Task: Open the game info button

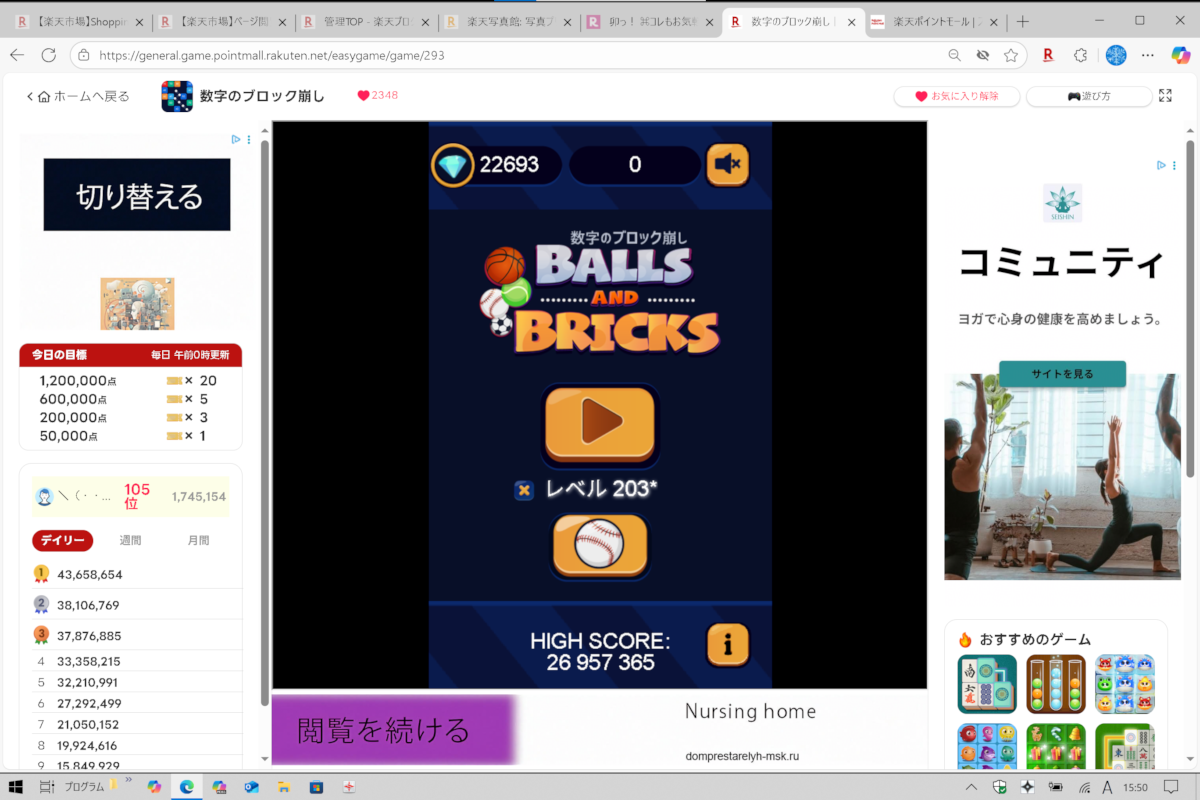Action: tap(727, 646)
